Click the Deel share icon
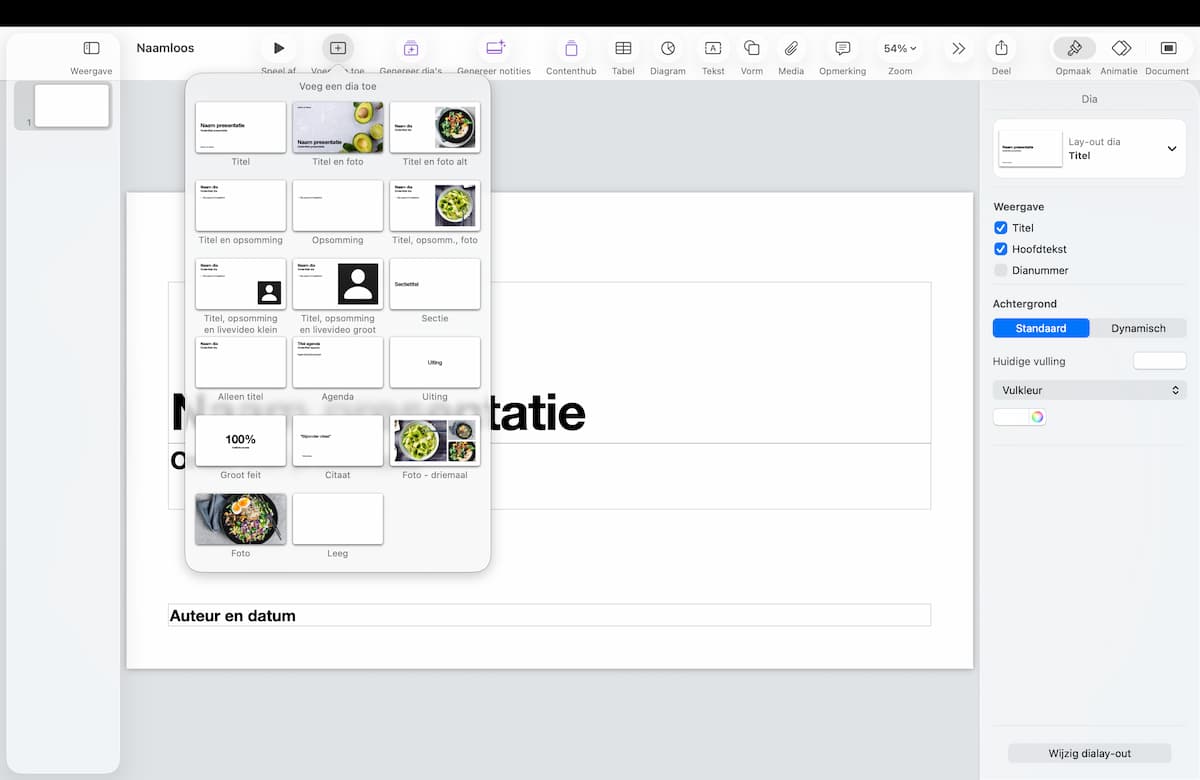The image size is (1200, 780). (x=1001, y=48)
